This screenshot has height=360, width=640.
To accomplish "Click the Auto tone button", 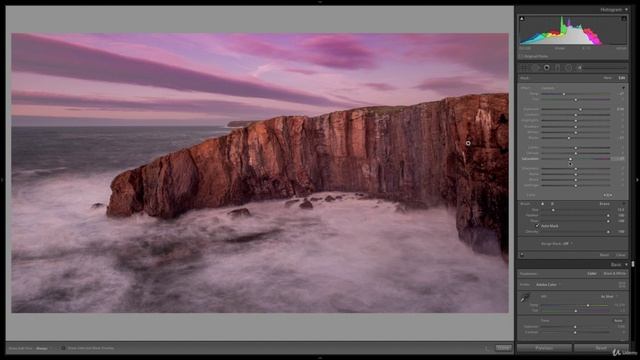I will [618, 321].
